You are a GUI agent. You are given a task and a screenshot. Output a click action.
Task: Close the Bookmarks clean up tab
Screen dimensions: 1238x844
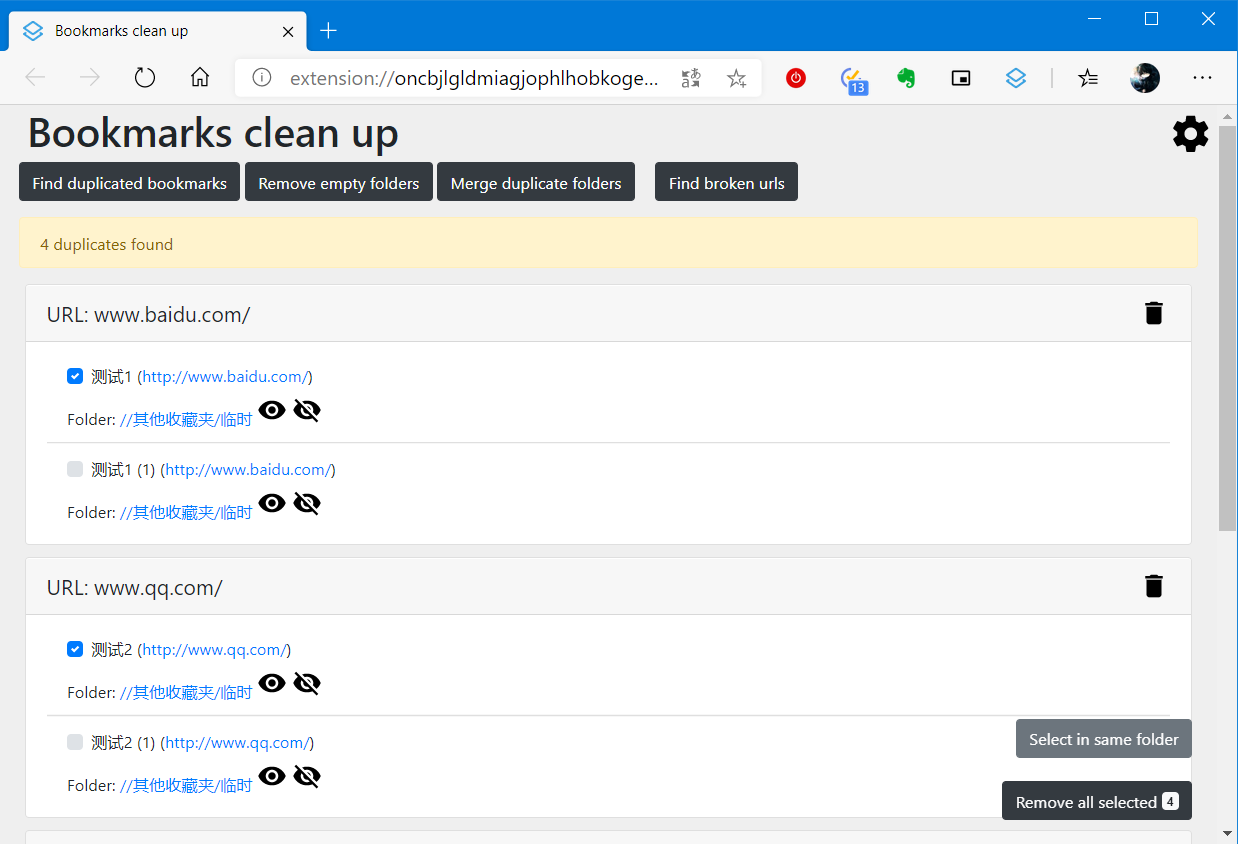(288, 32)
